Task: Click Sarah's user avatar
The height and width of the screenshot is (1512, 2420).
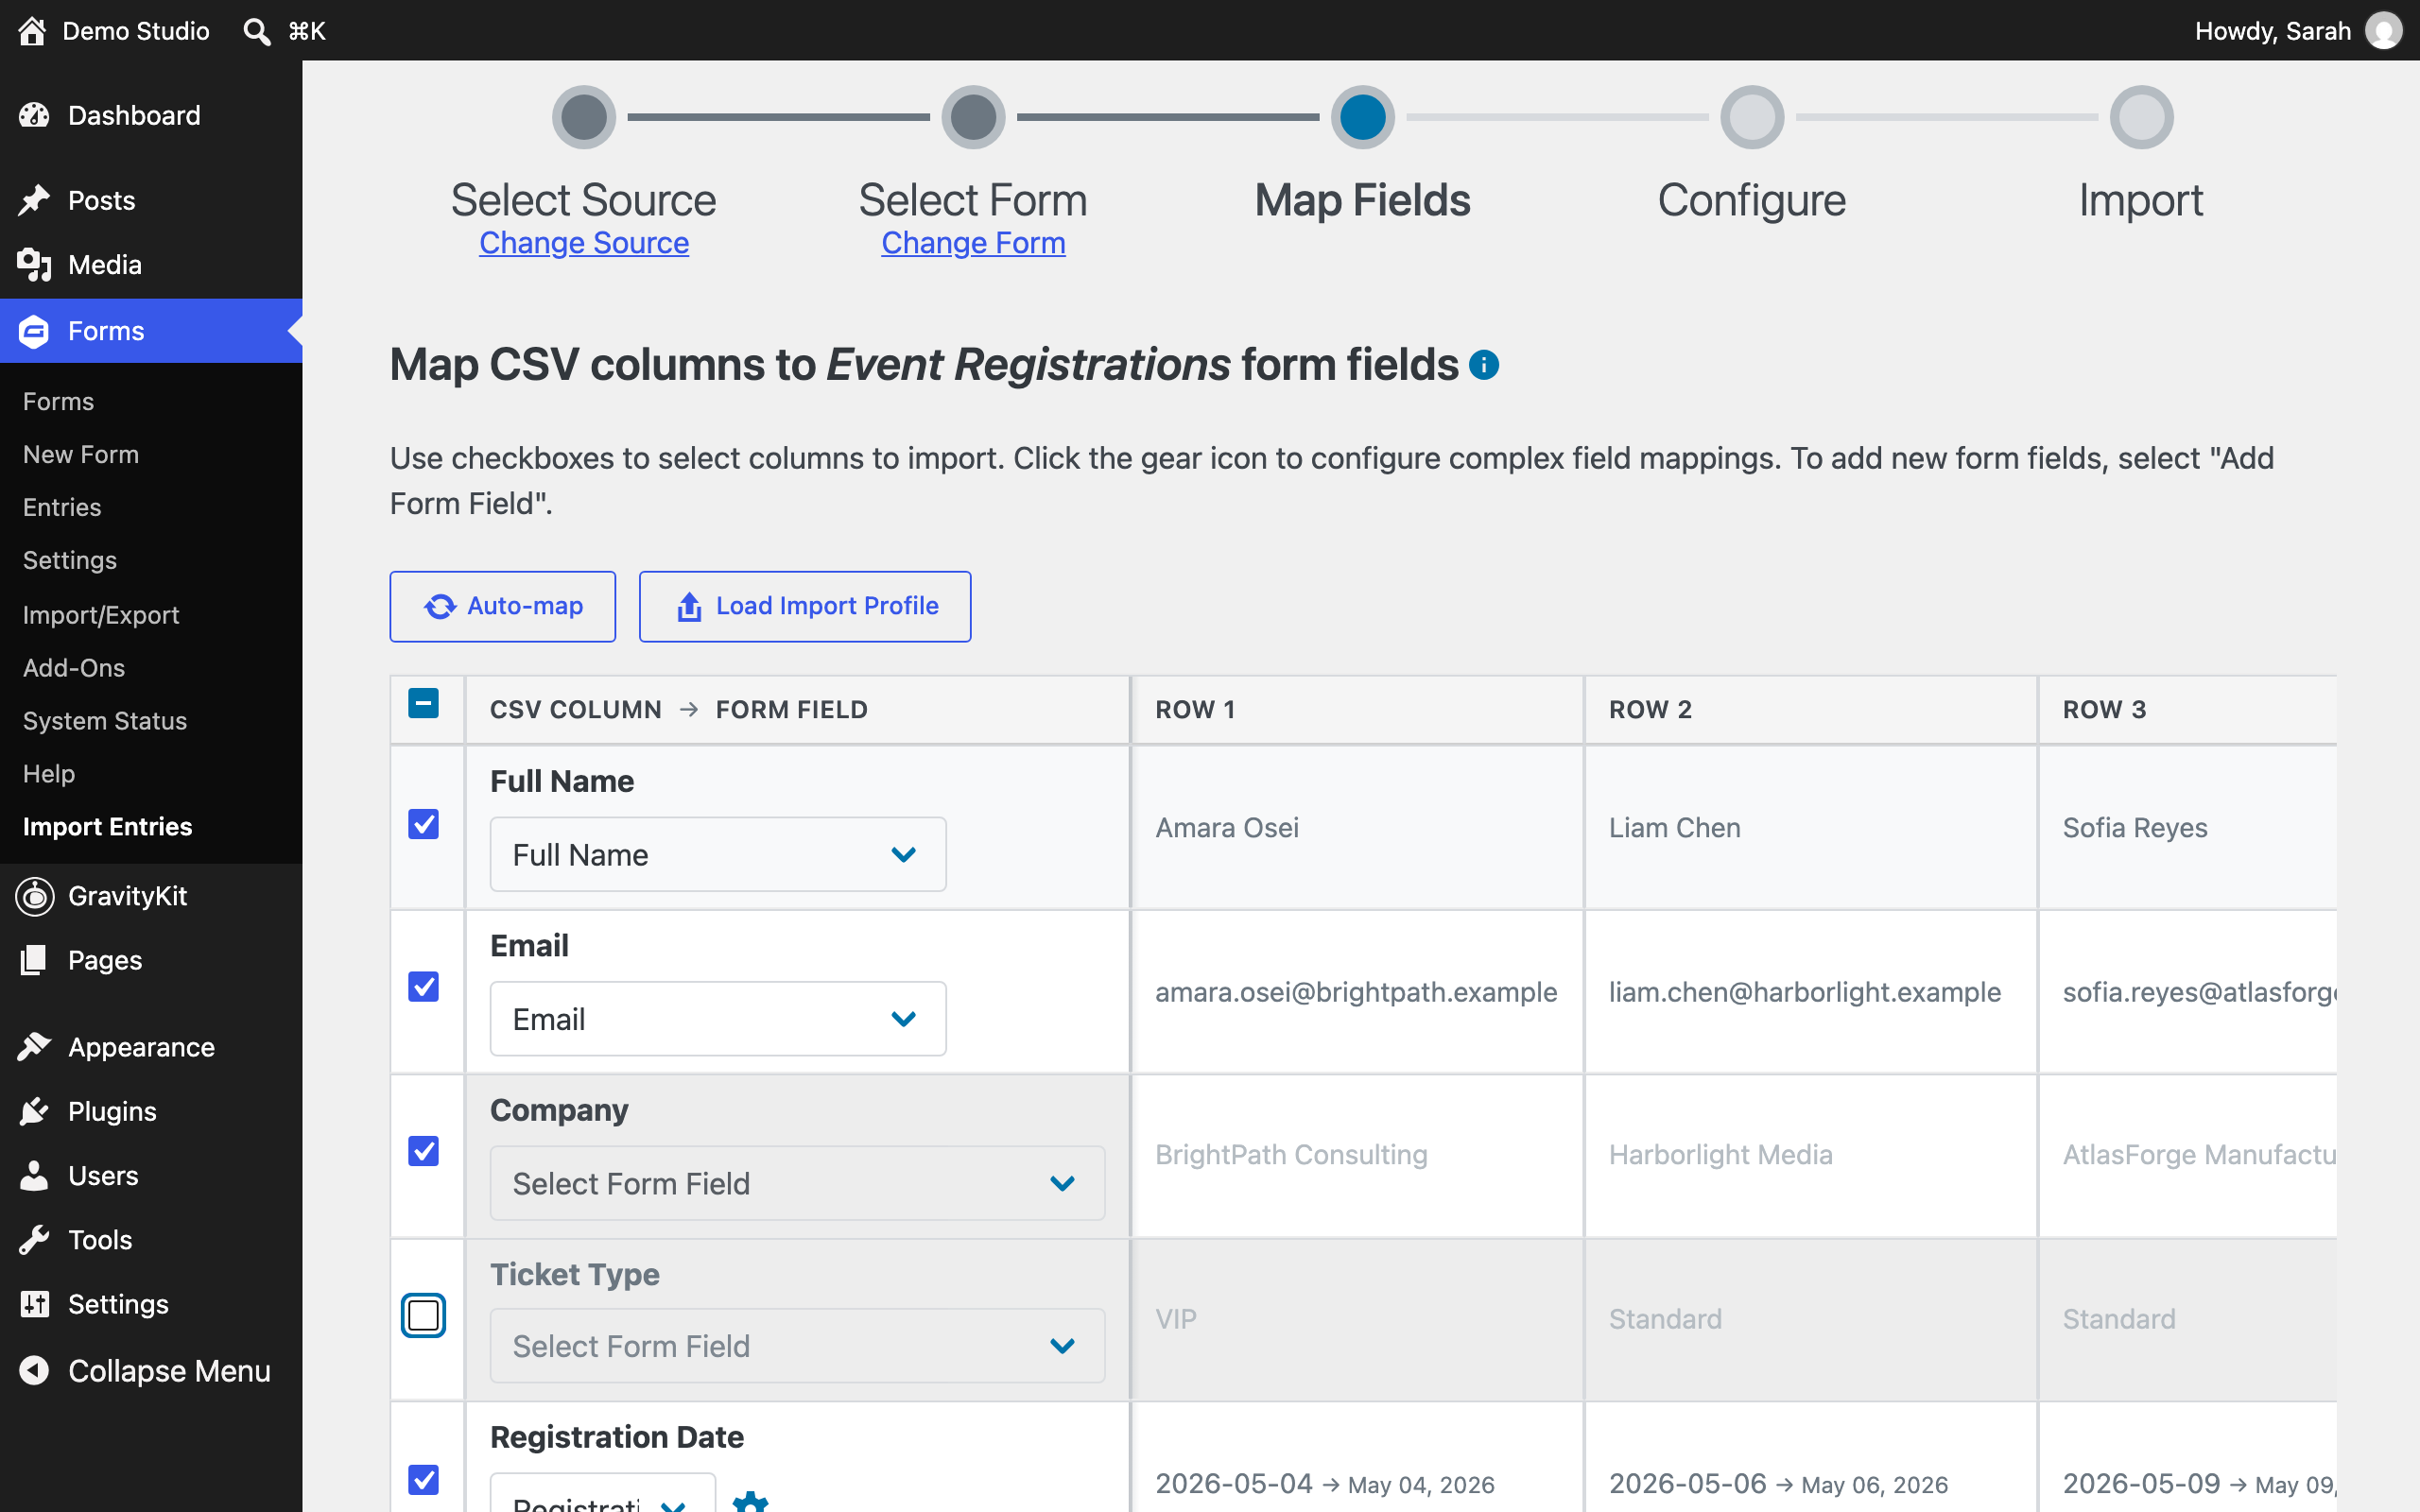Action: point(2383,31)
